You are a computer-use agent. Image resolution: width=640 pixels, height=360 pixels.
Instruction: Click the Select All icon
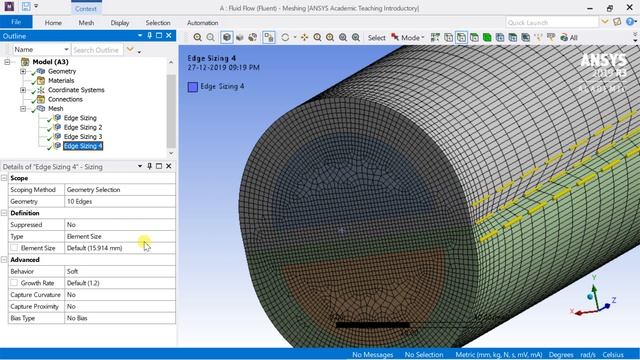click(569, 38)
